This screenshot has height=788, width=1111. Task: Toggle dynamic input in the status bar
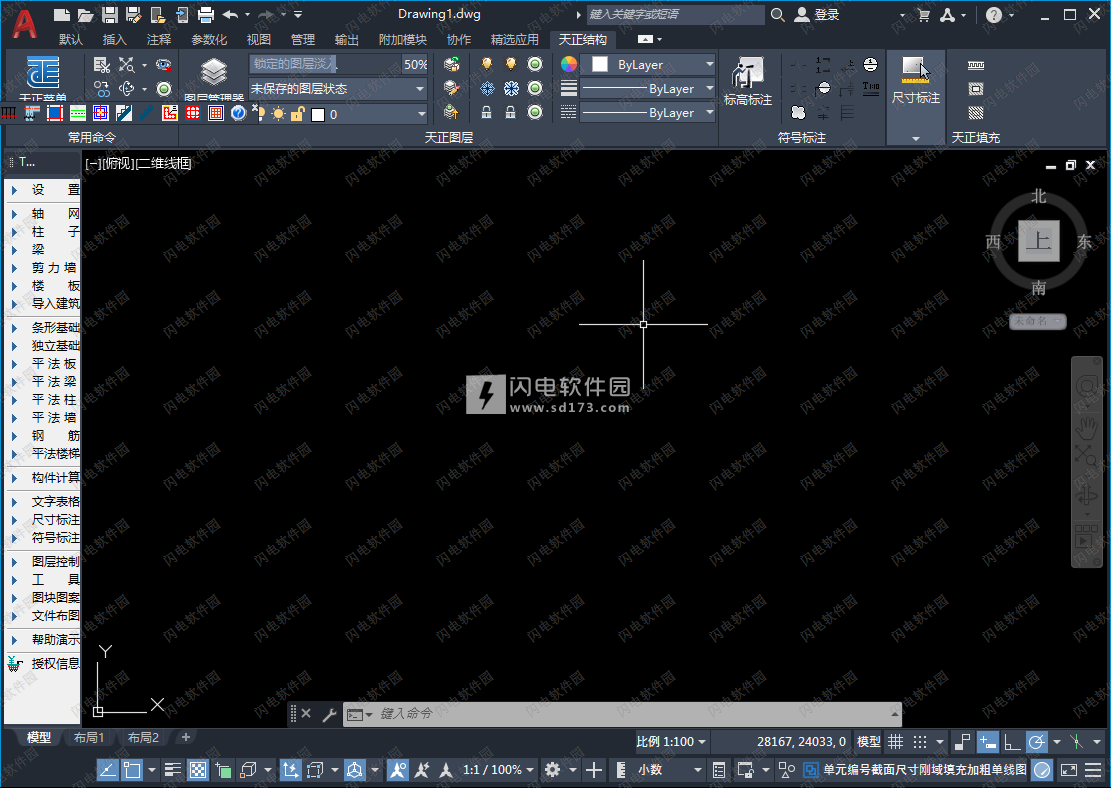click(x=987, y=742)
